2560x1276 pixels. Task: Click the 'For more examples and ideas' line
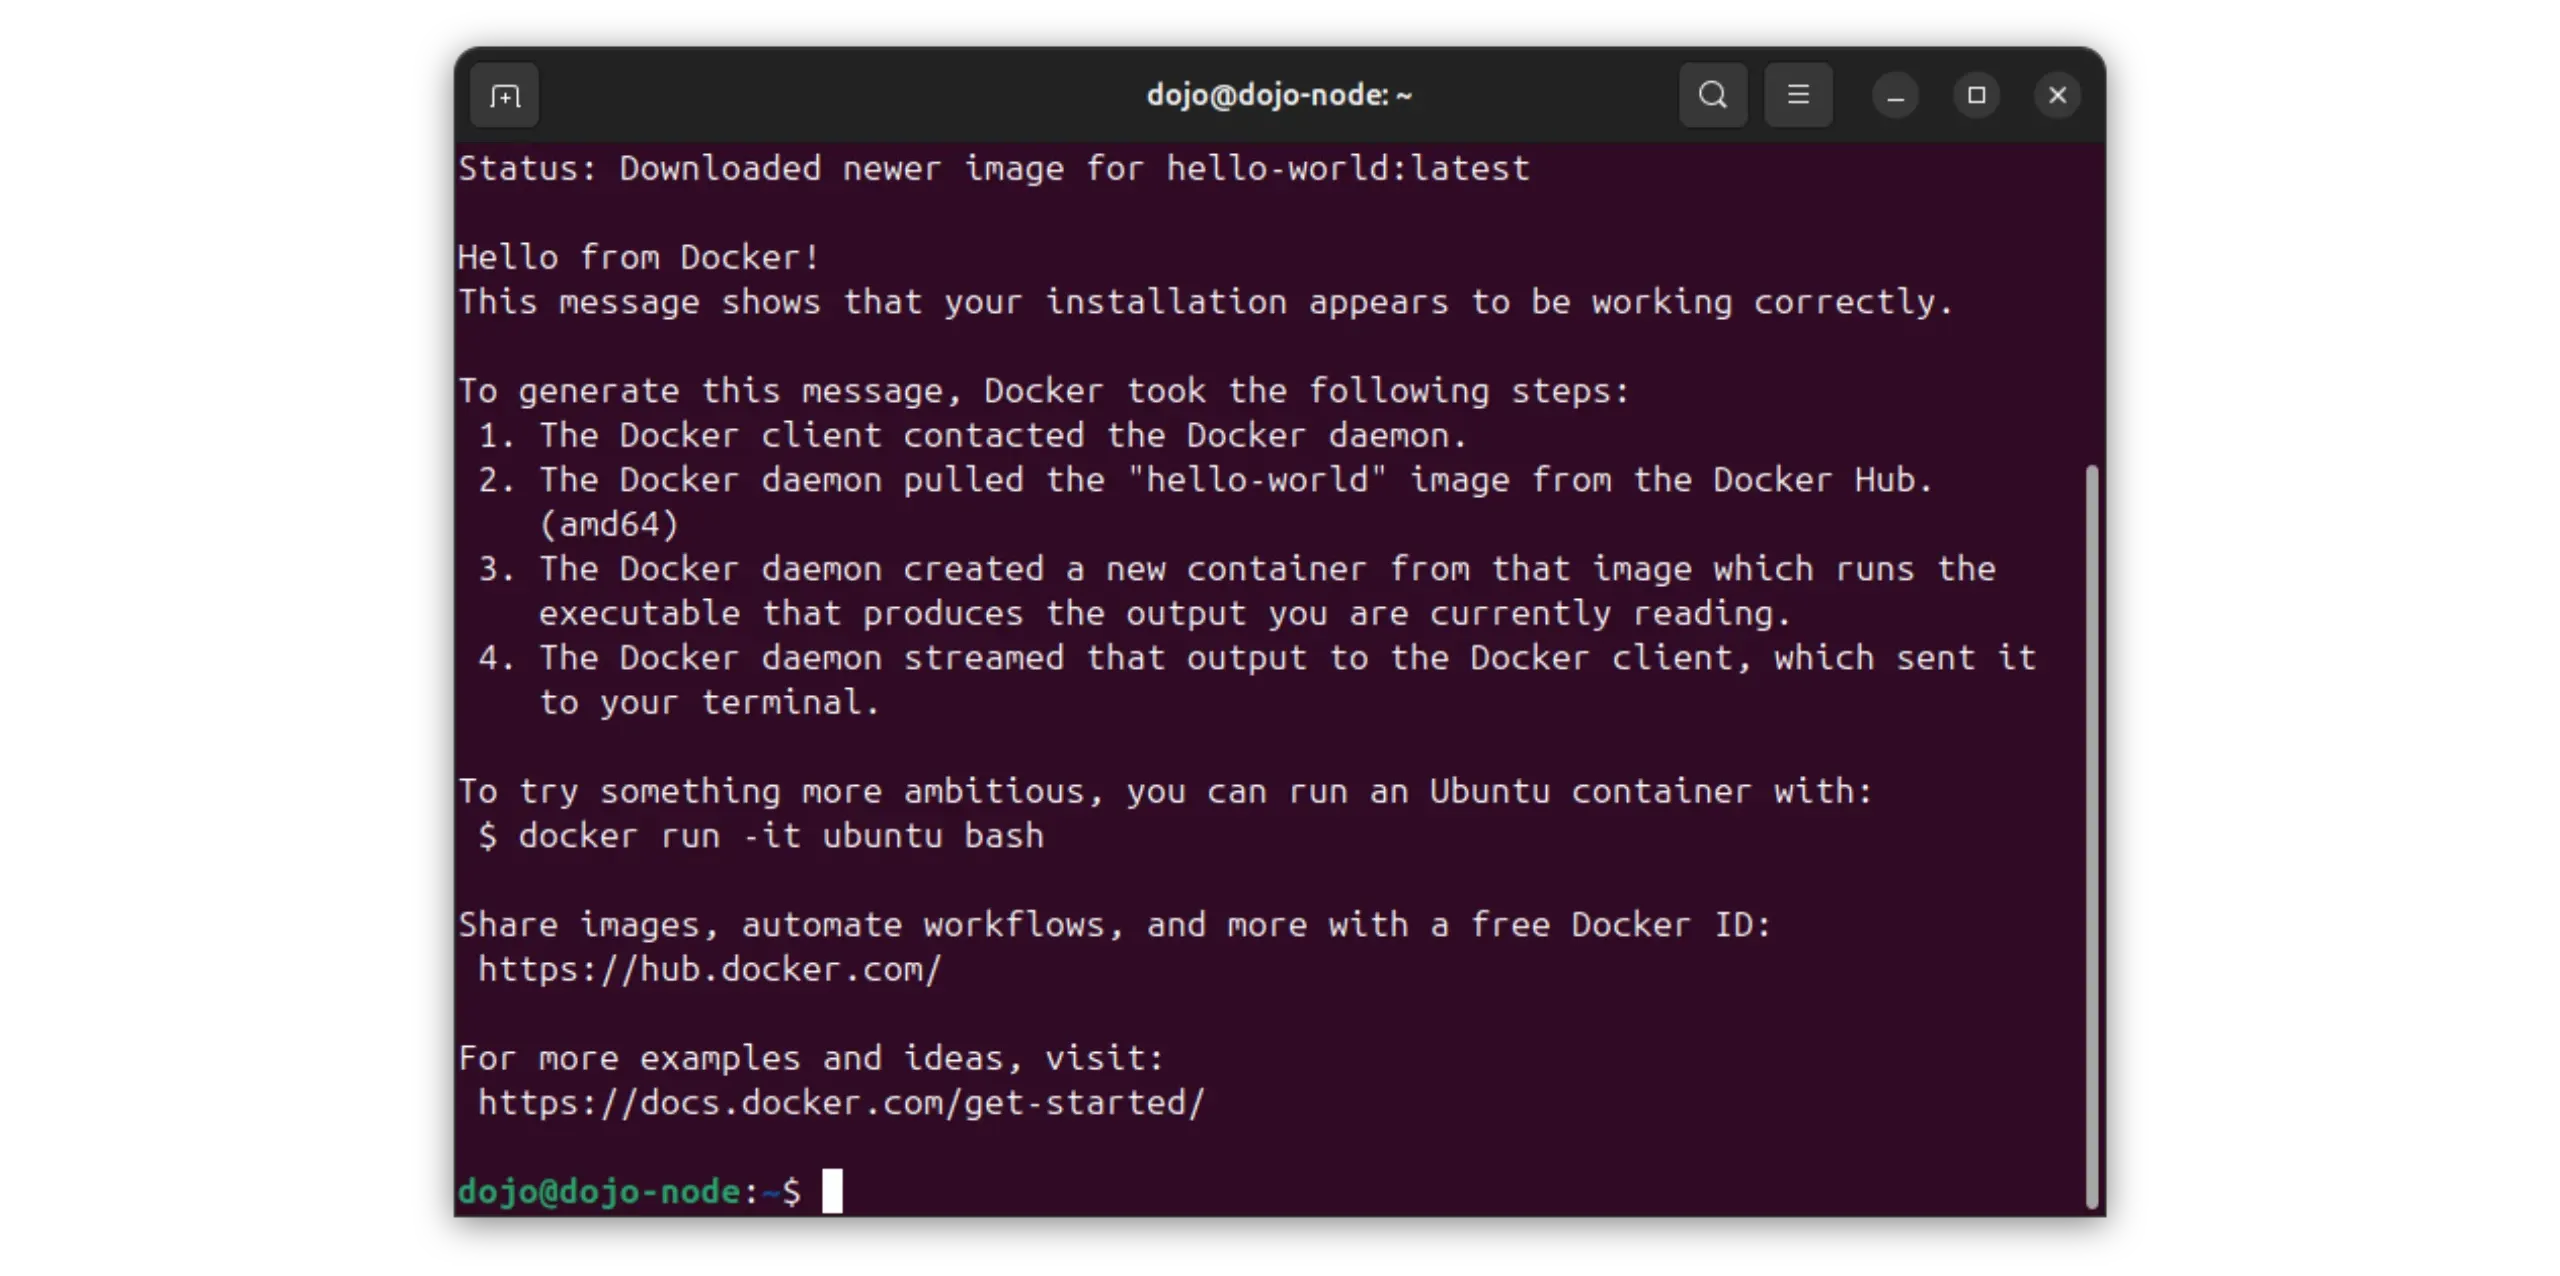click(811, 1058)
